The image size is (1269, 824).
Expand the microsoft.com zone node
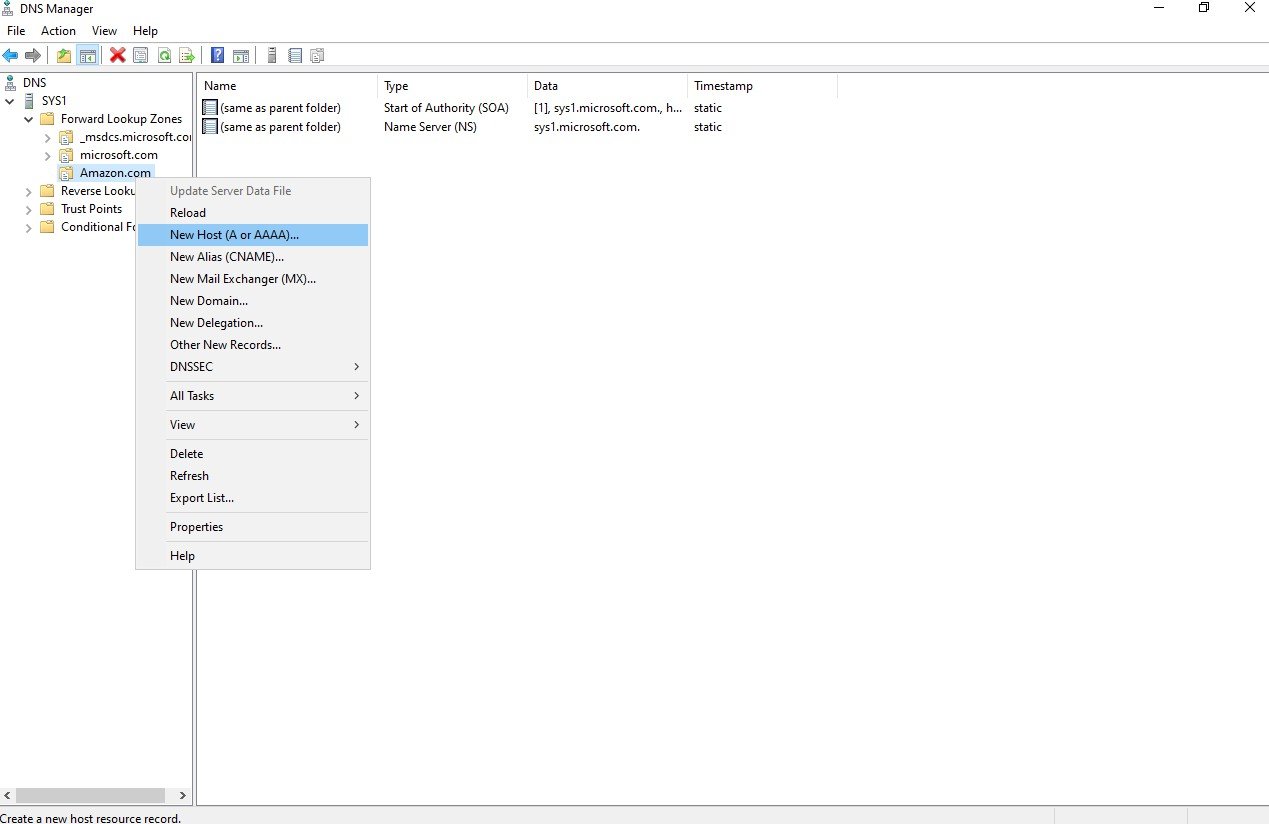(x=48, y=155)
